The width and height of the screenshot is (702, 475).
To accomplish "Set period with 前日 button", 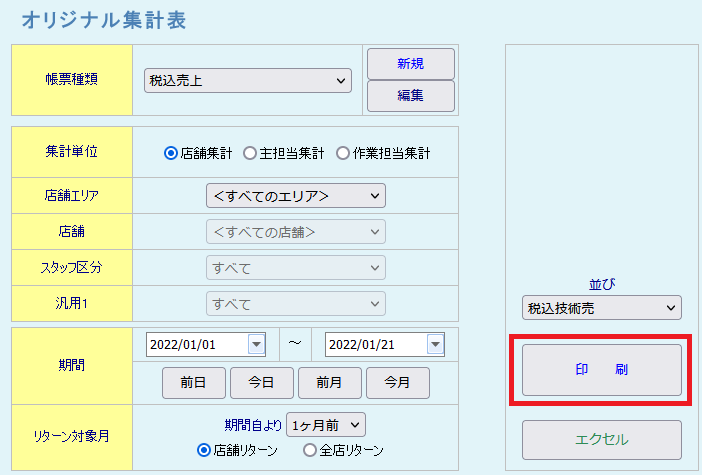I will pyautogui.click(x=194, y=383).
